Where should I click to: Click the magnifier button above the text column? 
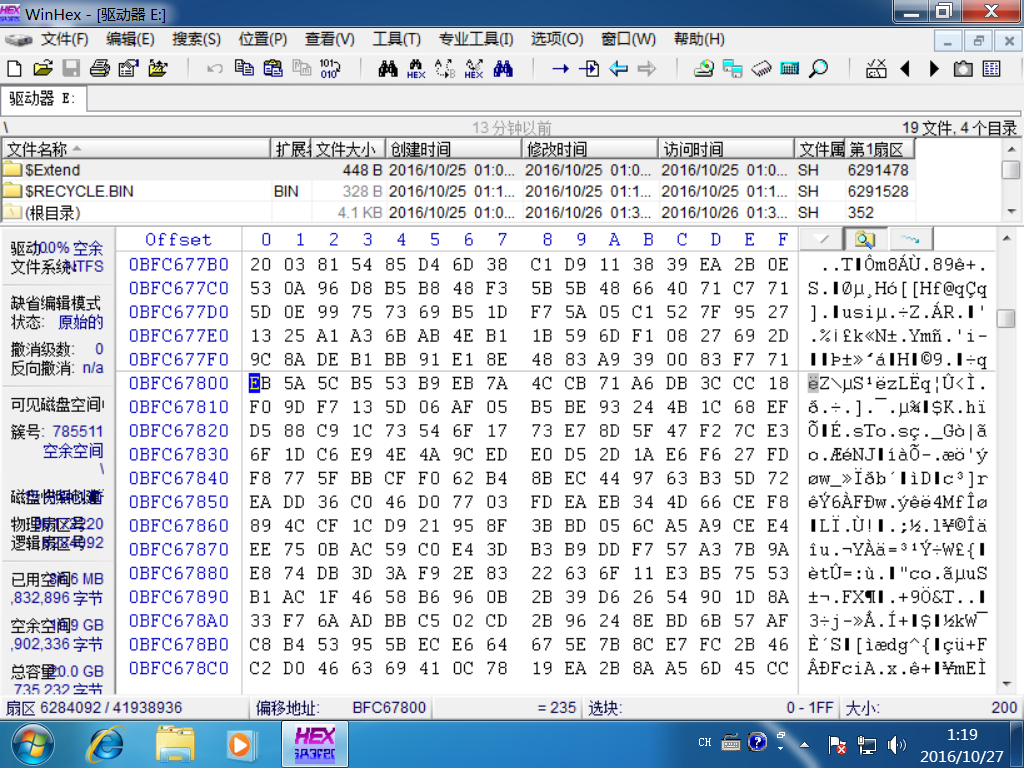[x=865, y=239]
